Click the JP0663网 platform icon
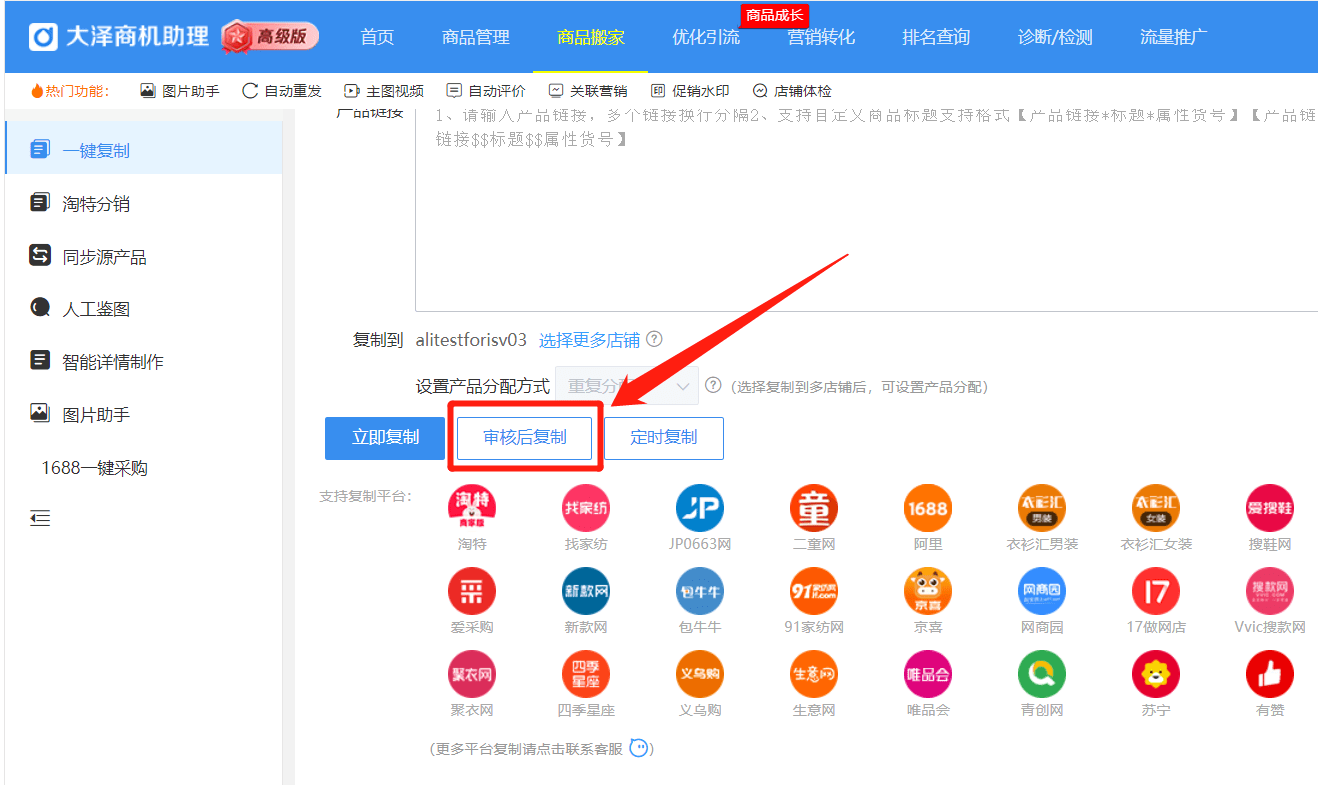Screen dimensions: 1318x785 [700, 508]
